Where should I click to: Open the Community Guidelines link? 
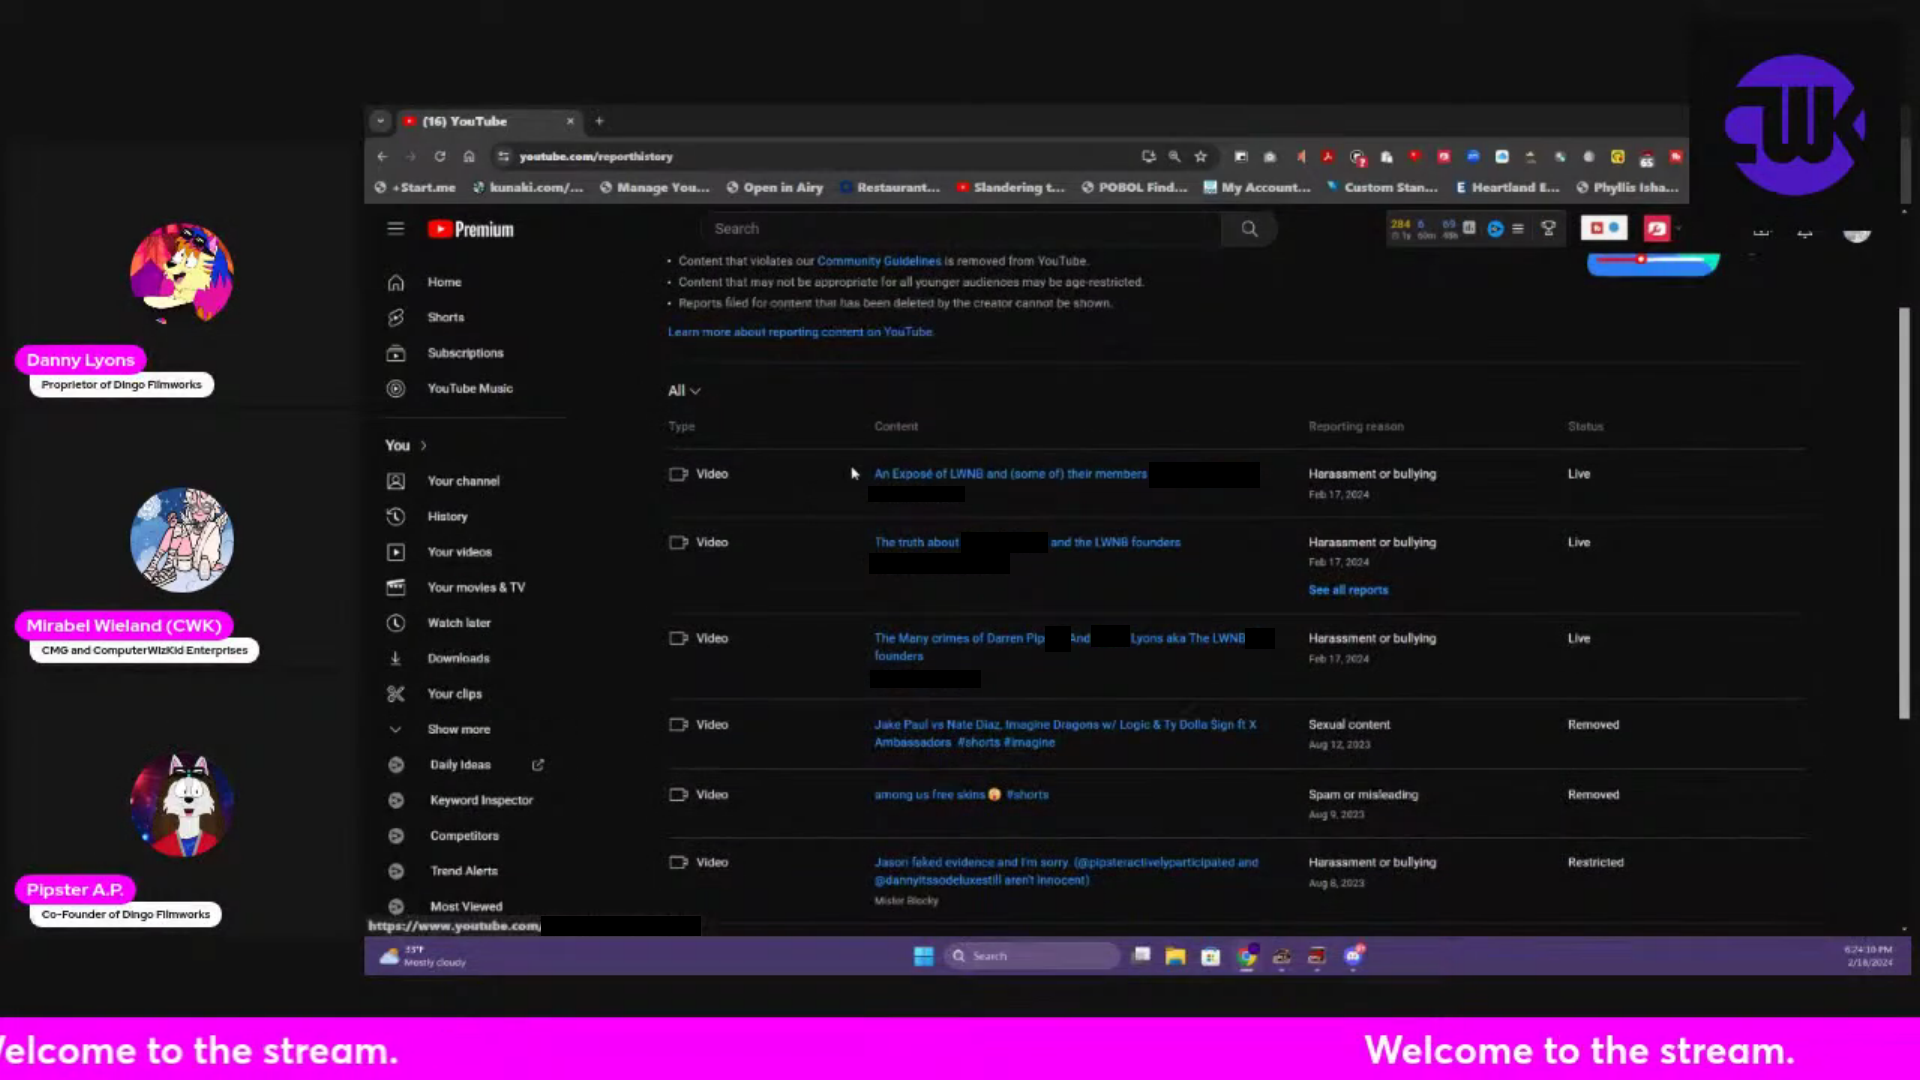point(879,261)
